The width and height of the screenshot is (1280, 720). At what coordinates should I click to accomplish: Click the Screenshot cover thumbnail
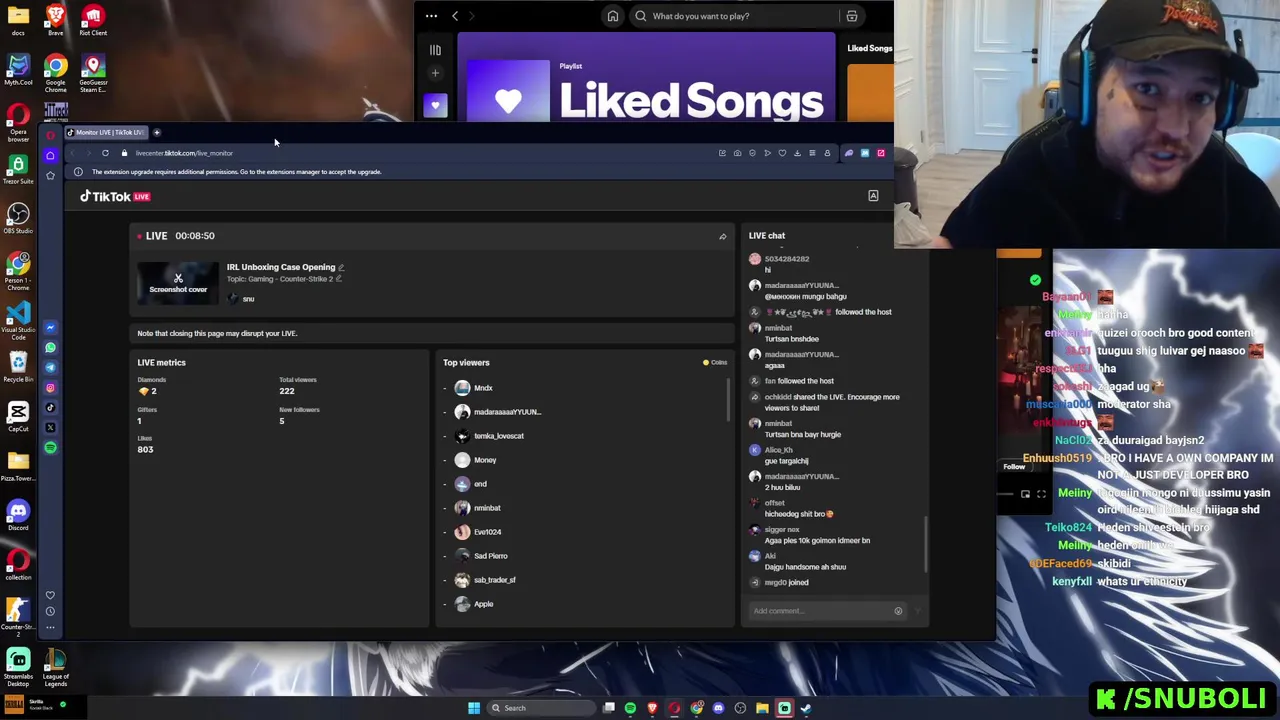pyautogui.click(x=178, y=284)
